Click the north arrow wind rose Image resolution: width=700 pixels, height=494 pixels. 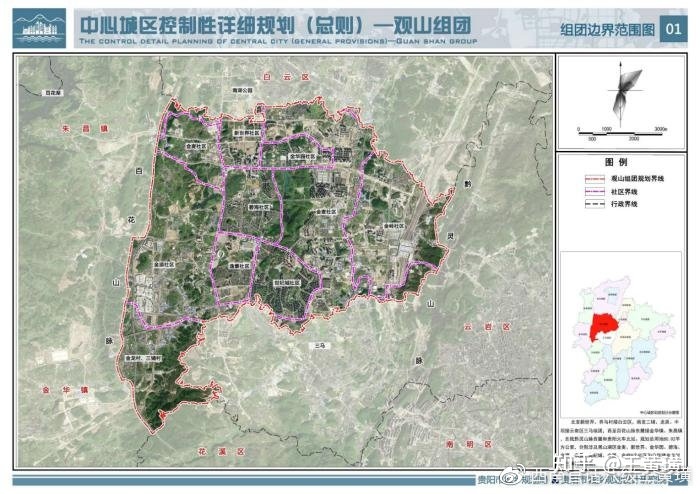623,93
